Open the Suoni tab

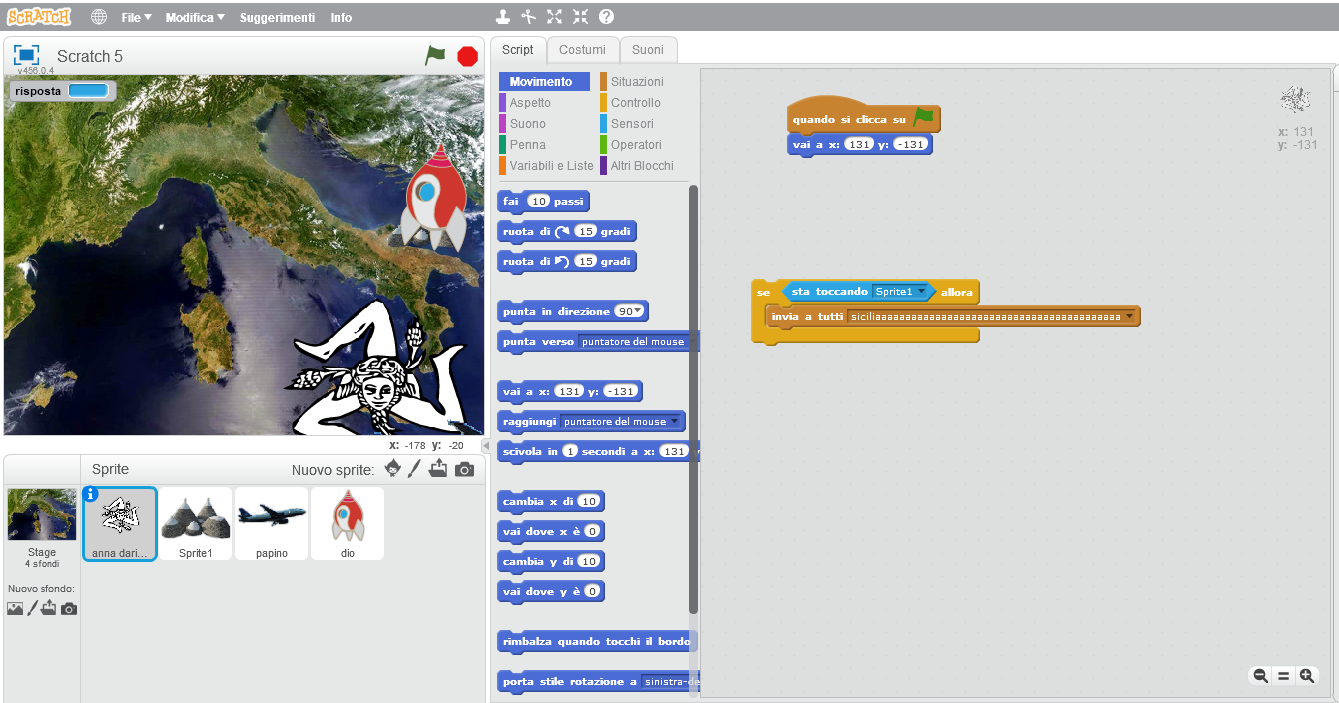point(647,50)
